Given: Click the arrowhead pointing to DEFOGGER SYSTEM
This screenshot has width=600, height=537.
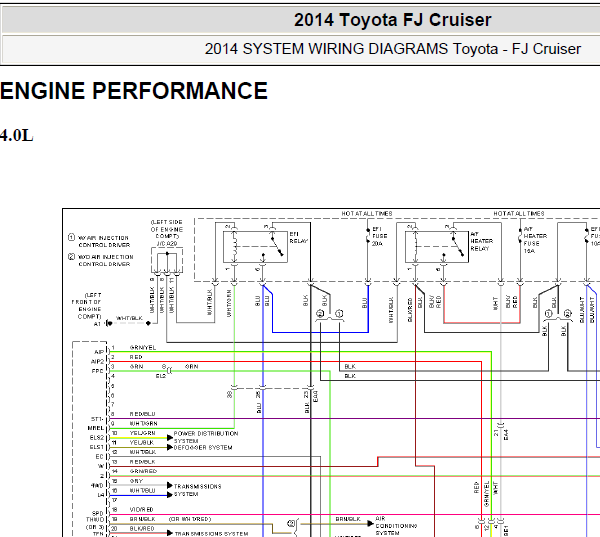Looking at the screenshot, I should tap(170, 447).
